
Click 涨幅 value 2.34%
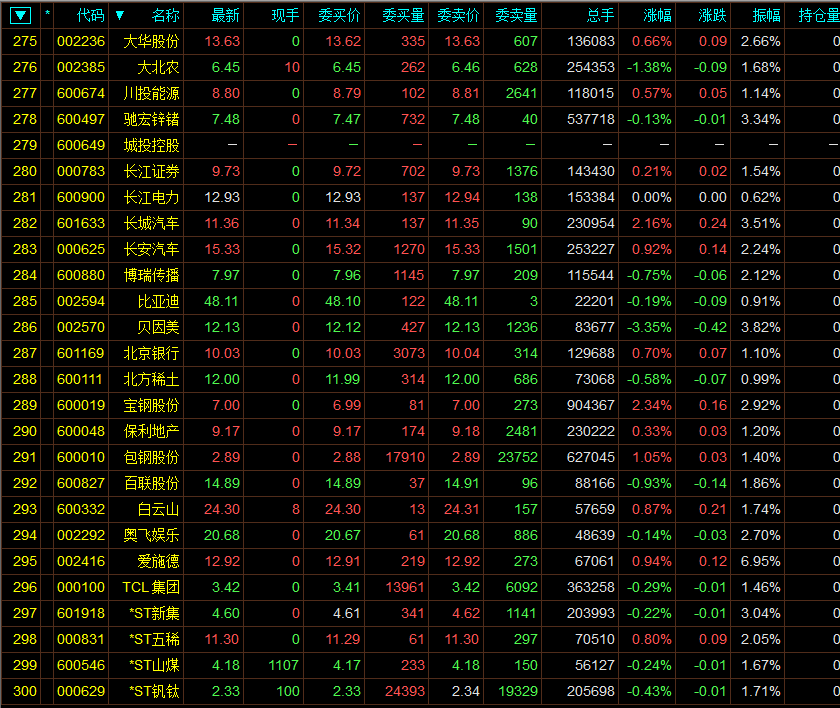coord(652,405)
